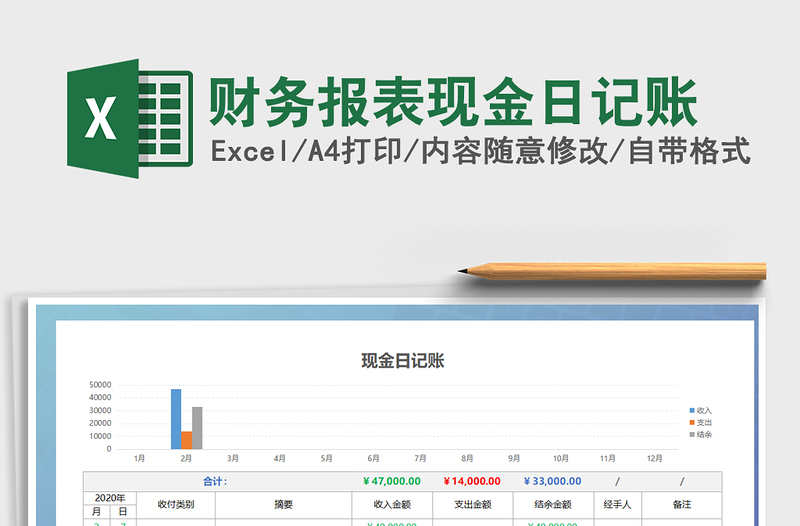Click the blue 收入 legend swatch

[x=692, y=410]
